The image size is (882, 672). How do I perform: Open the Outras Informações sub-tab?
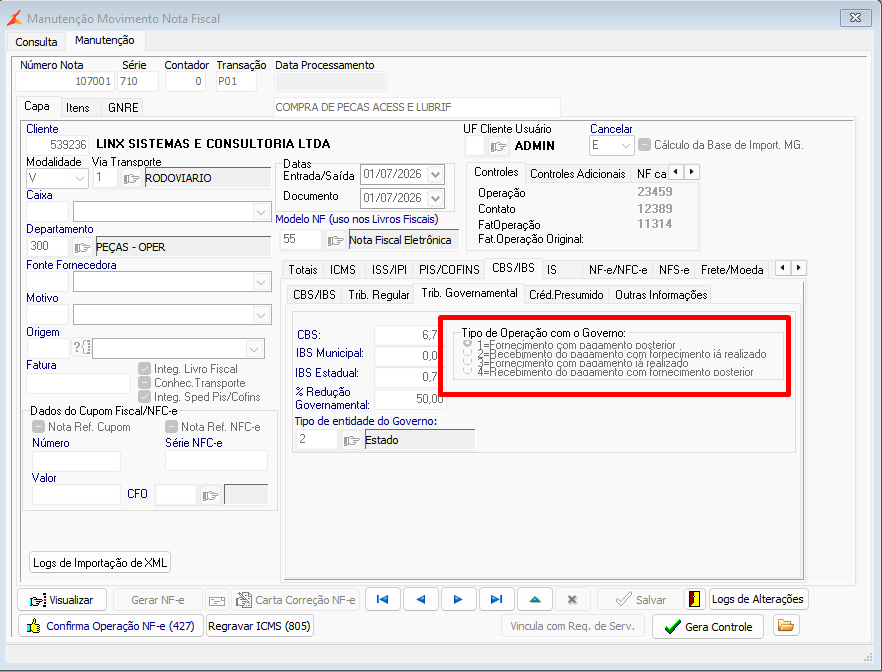click(x=661, y=295)
